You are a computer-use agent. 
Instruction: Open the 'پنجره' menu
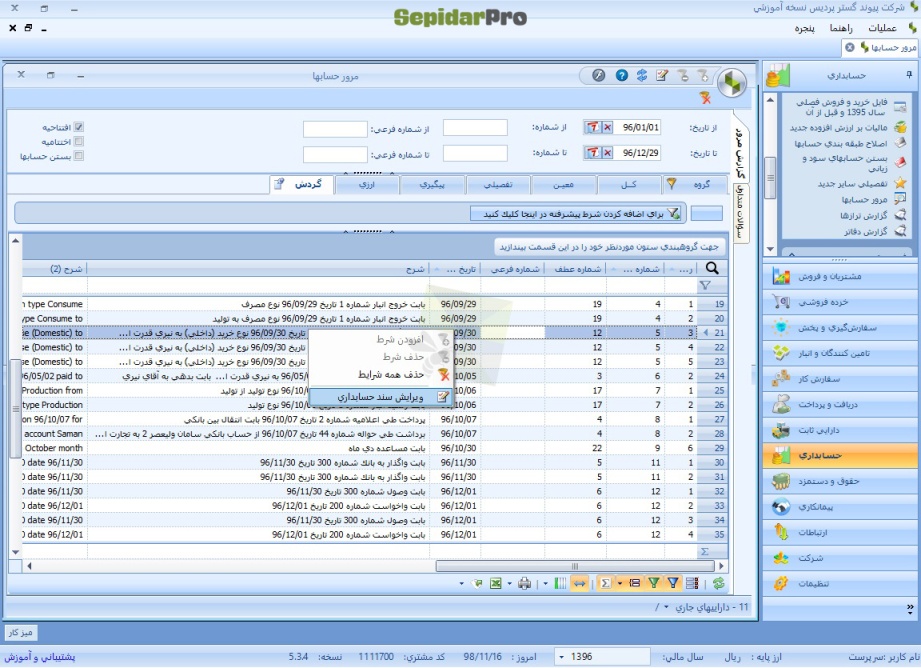pos(805,28)
